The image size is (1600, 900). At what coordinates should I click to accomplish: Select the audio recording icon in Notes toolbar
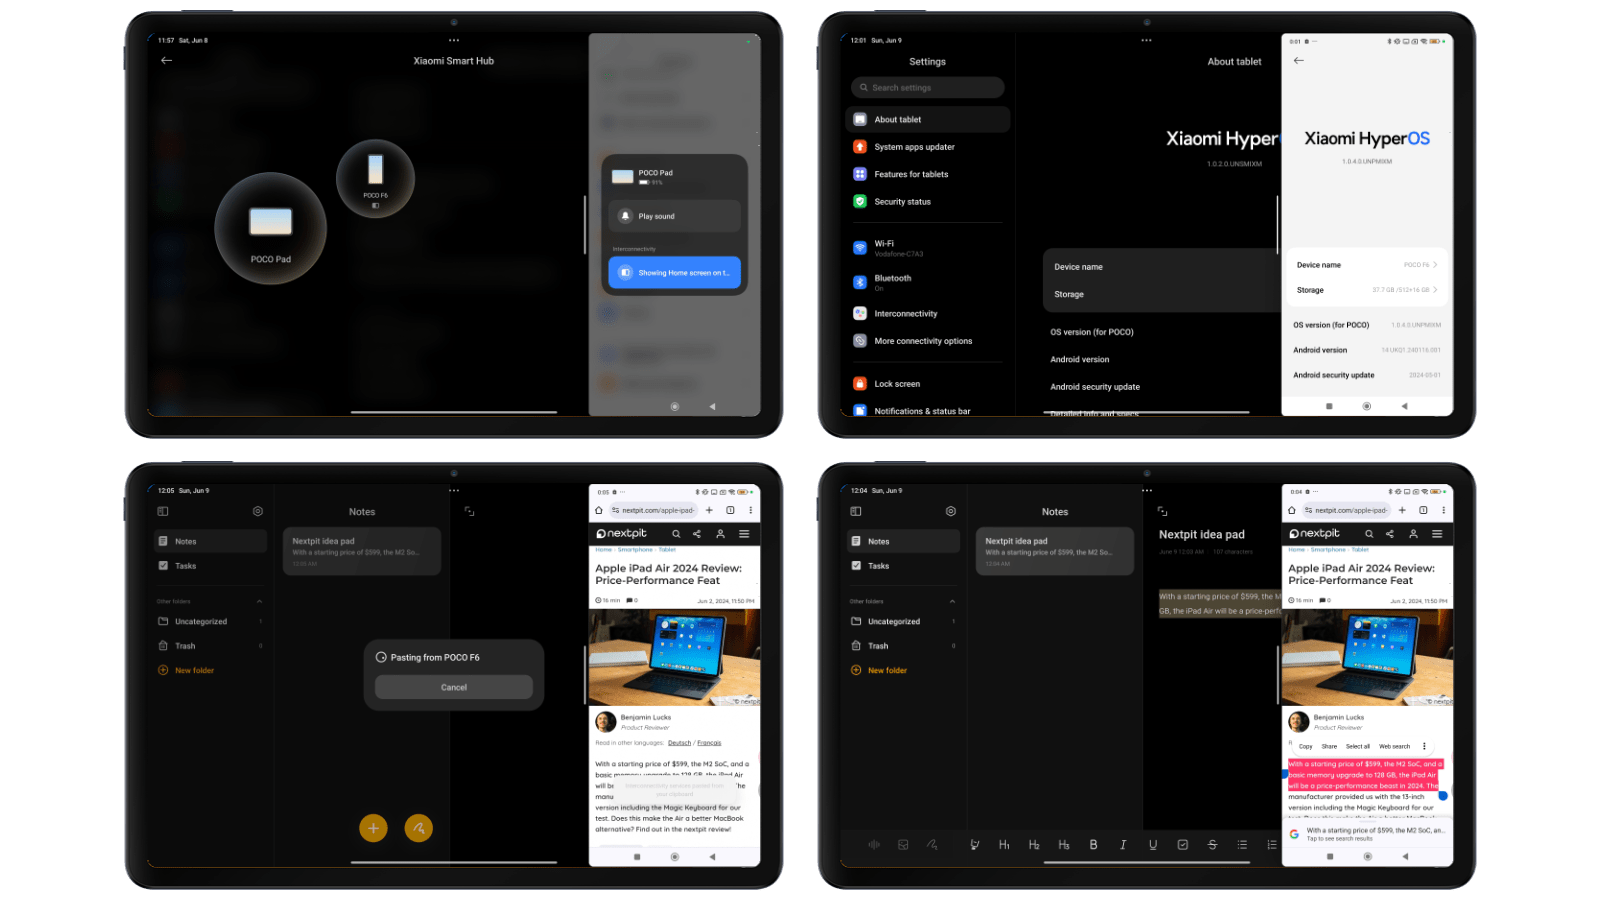(x=874, y=845)
